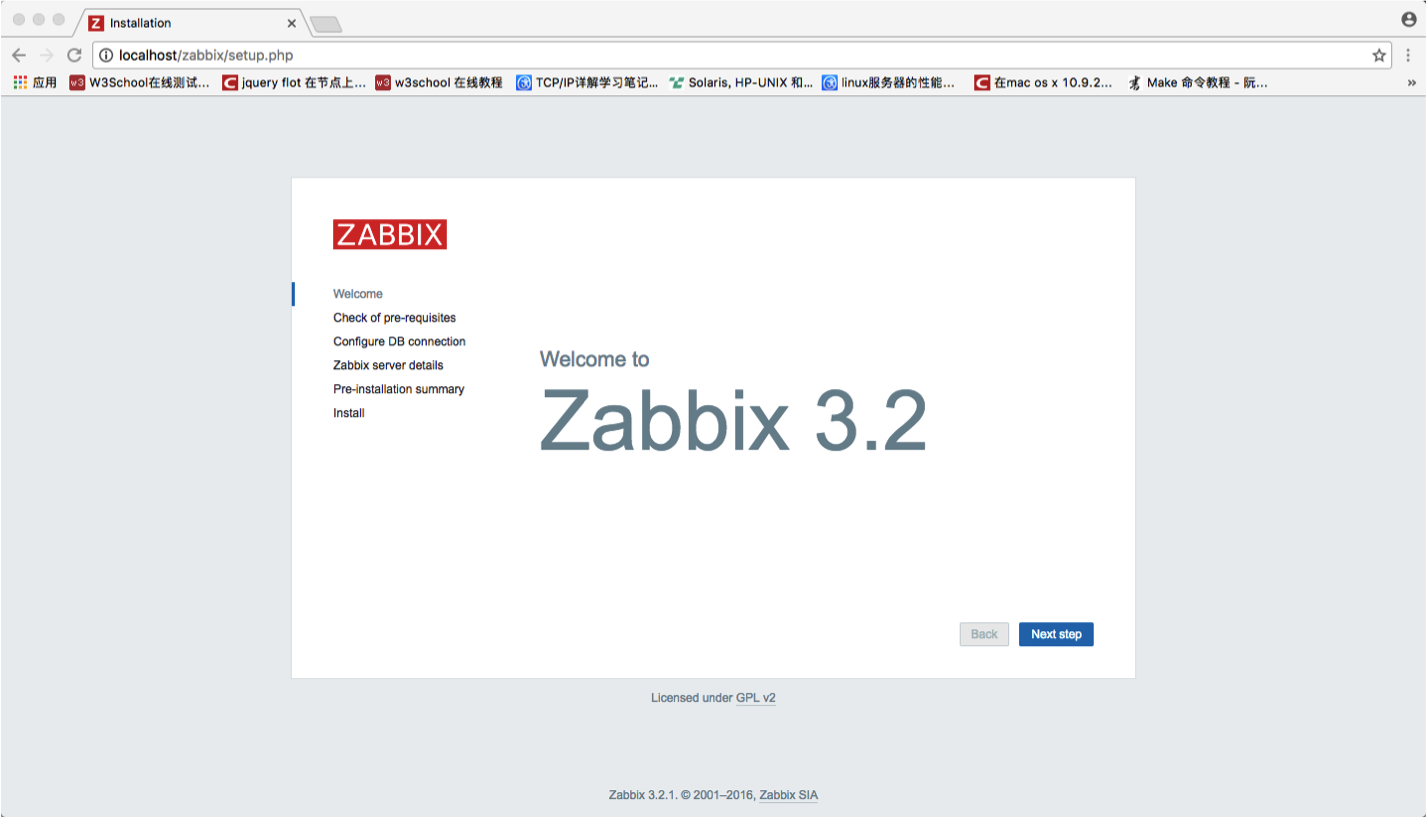Click the browser back arrow
The width and height of the screenshot is (1426, 818).
[x=19, y=55]
